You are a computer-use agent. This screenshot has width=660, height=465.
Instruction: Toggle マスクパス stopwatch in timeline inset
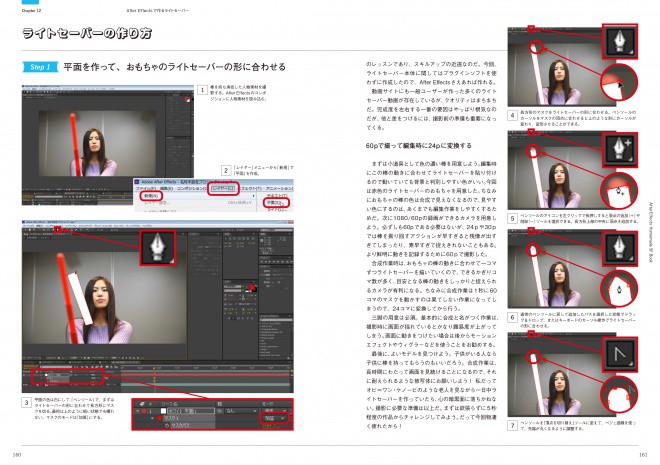pos(167,425)
